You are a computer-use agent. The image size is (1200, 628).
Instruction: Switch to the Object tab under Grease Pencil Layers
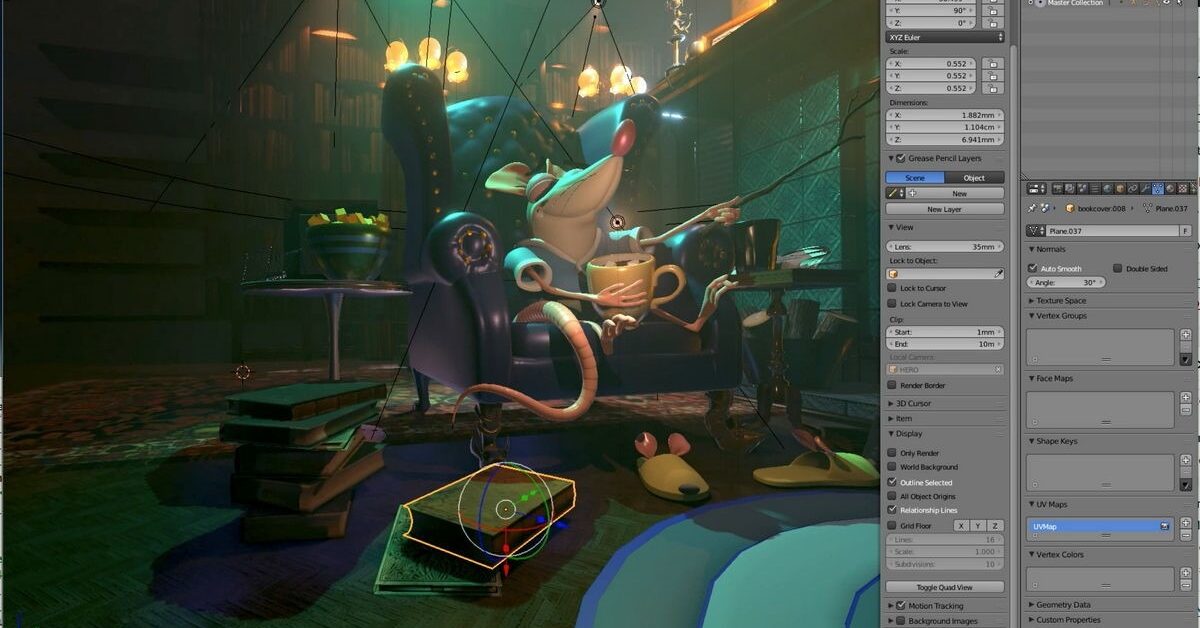click(x=972, y=177)
